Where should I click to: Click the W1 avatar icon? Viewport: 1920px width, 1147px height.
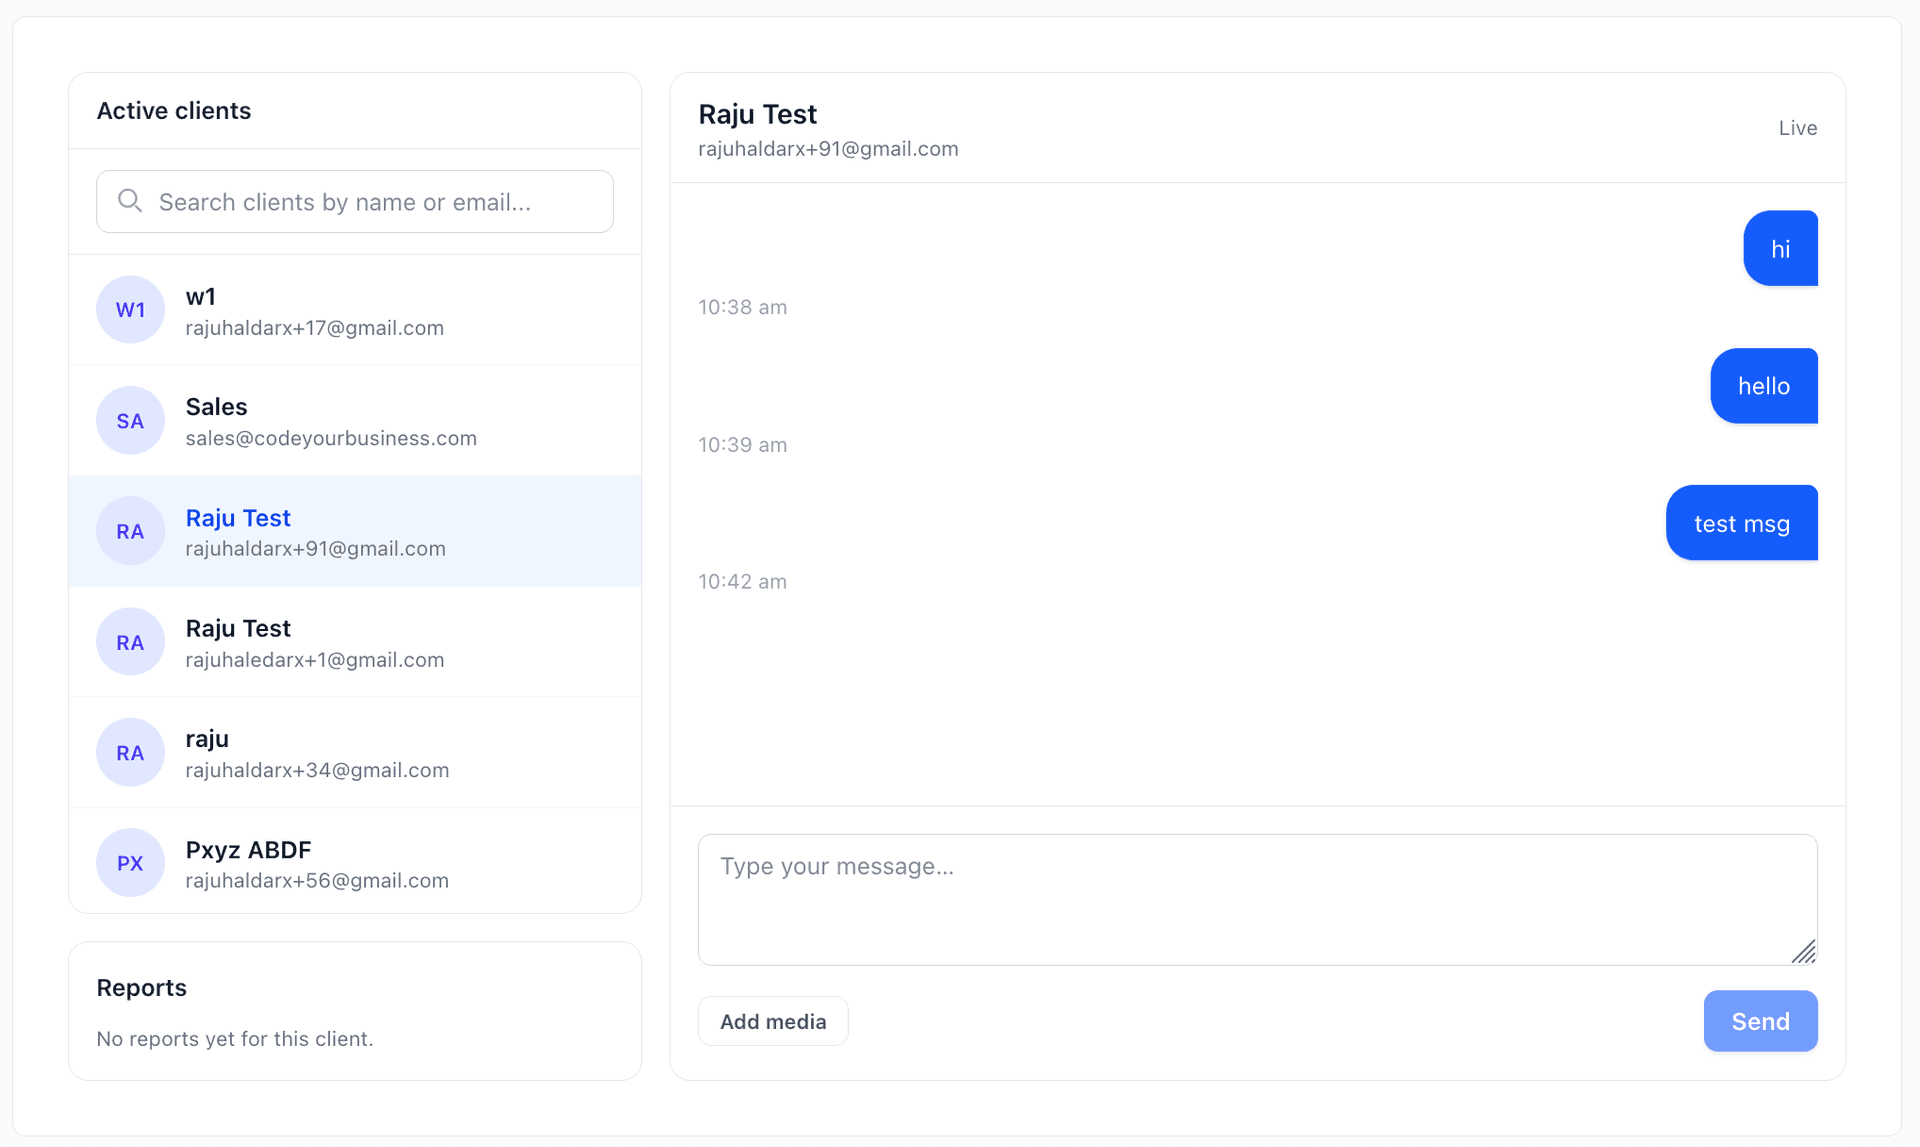(130, 309)
